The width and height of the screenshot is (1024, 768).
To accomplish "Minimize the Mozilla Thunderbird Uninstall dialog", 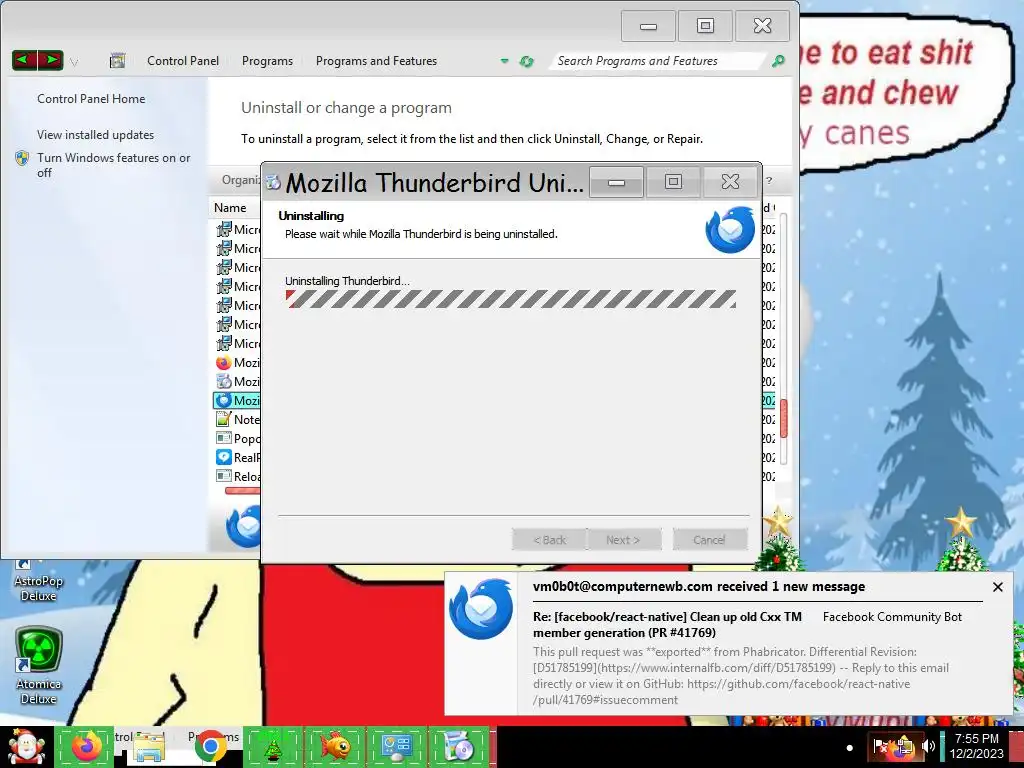I will 616,182.
